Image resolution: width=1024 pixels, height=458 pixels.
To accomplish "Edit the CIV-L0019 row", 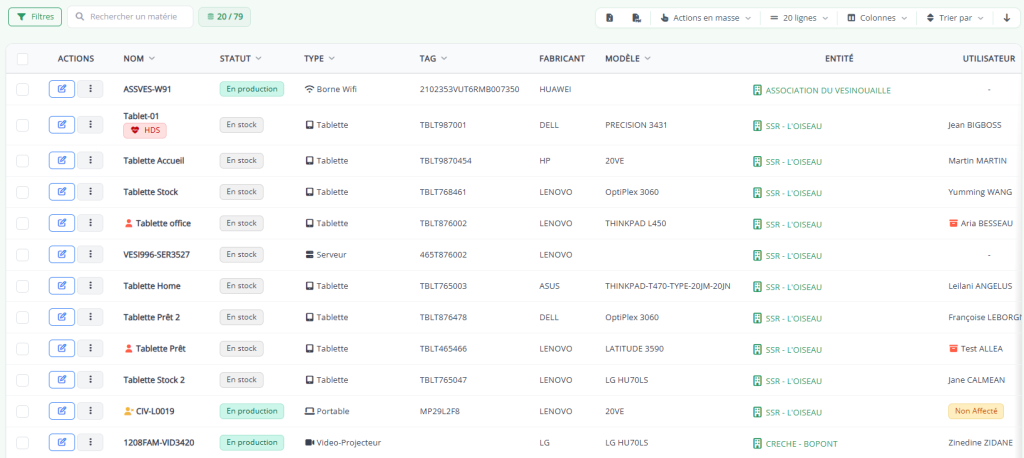I will coord(62,411).
